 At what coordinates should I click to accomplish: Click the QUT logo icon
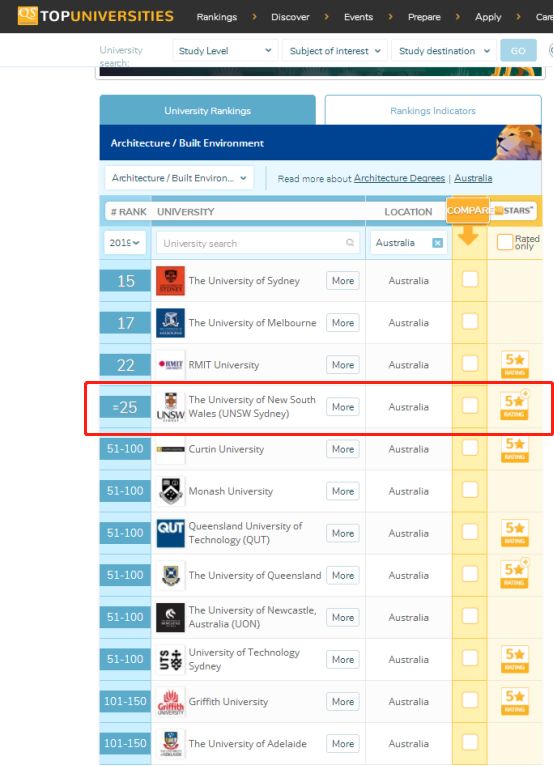170,533
